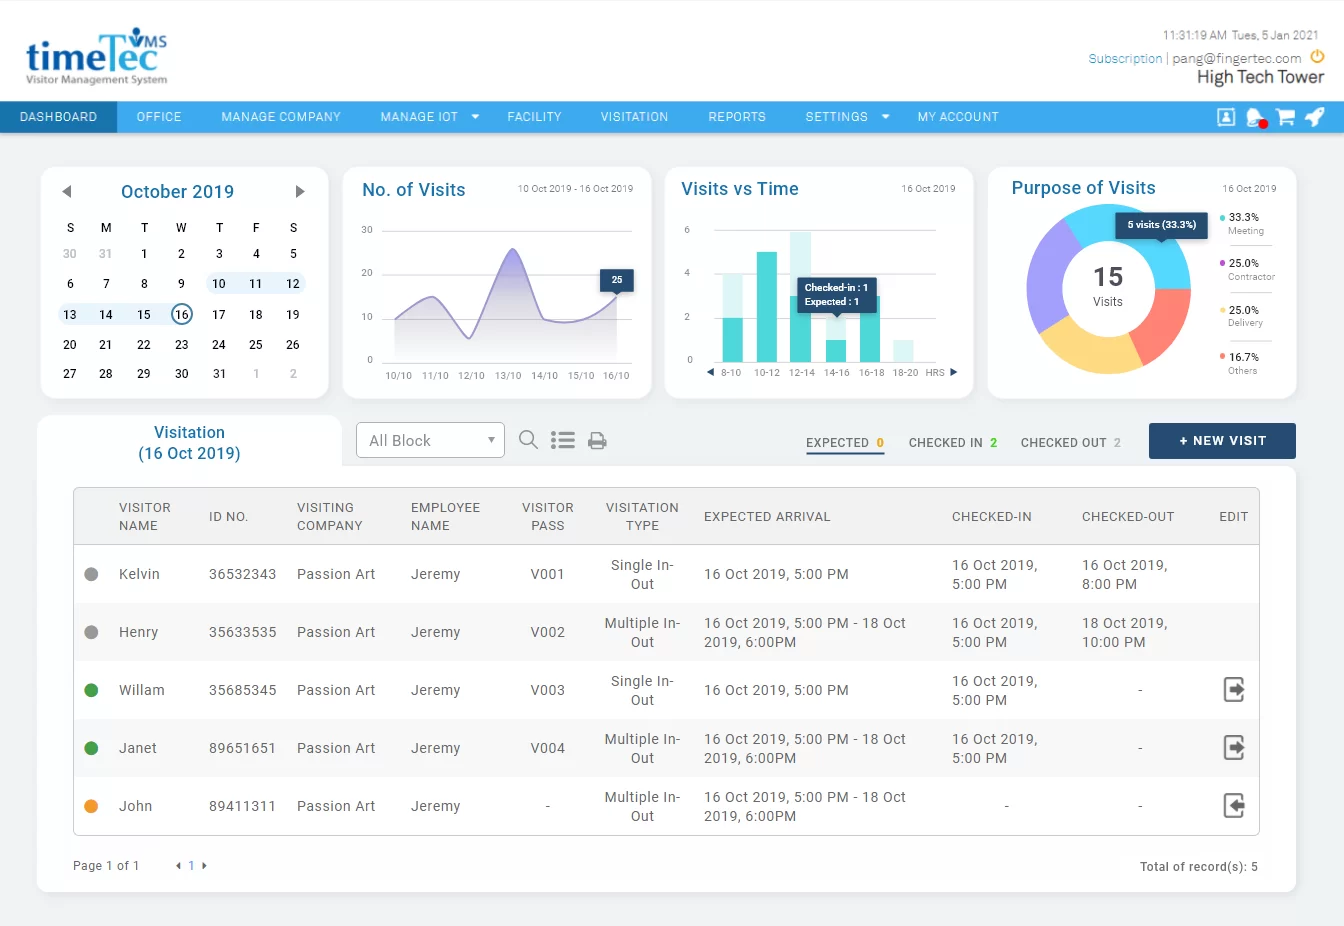Click the TimeTec VMS logo
This screenshot has height=926, width=1344.
pyautogui.click(x=96, y=57)
